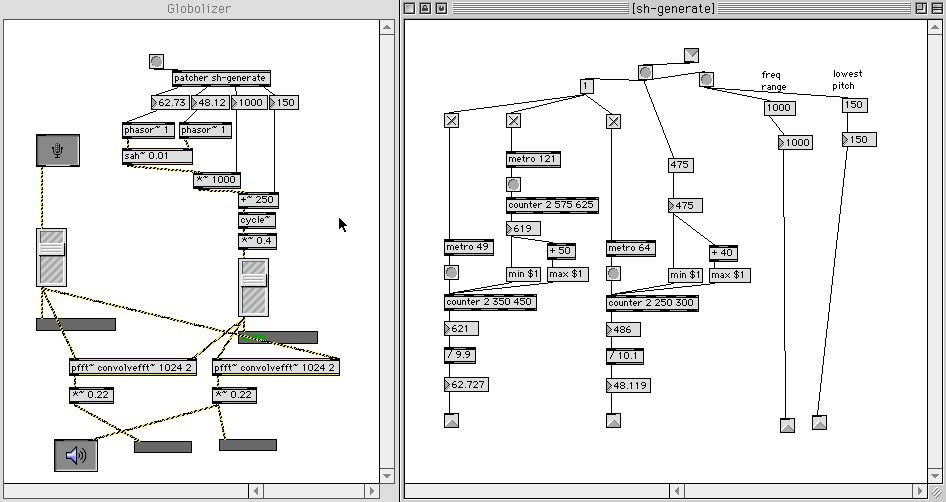
Task: Click the Globolizer vertical scrollbar up arrow
Action: 387,27
